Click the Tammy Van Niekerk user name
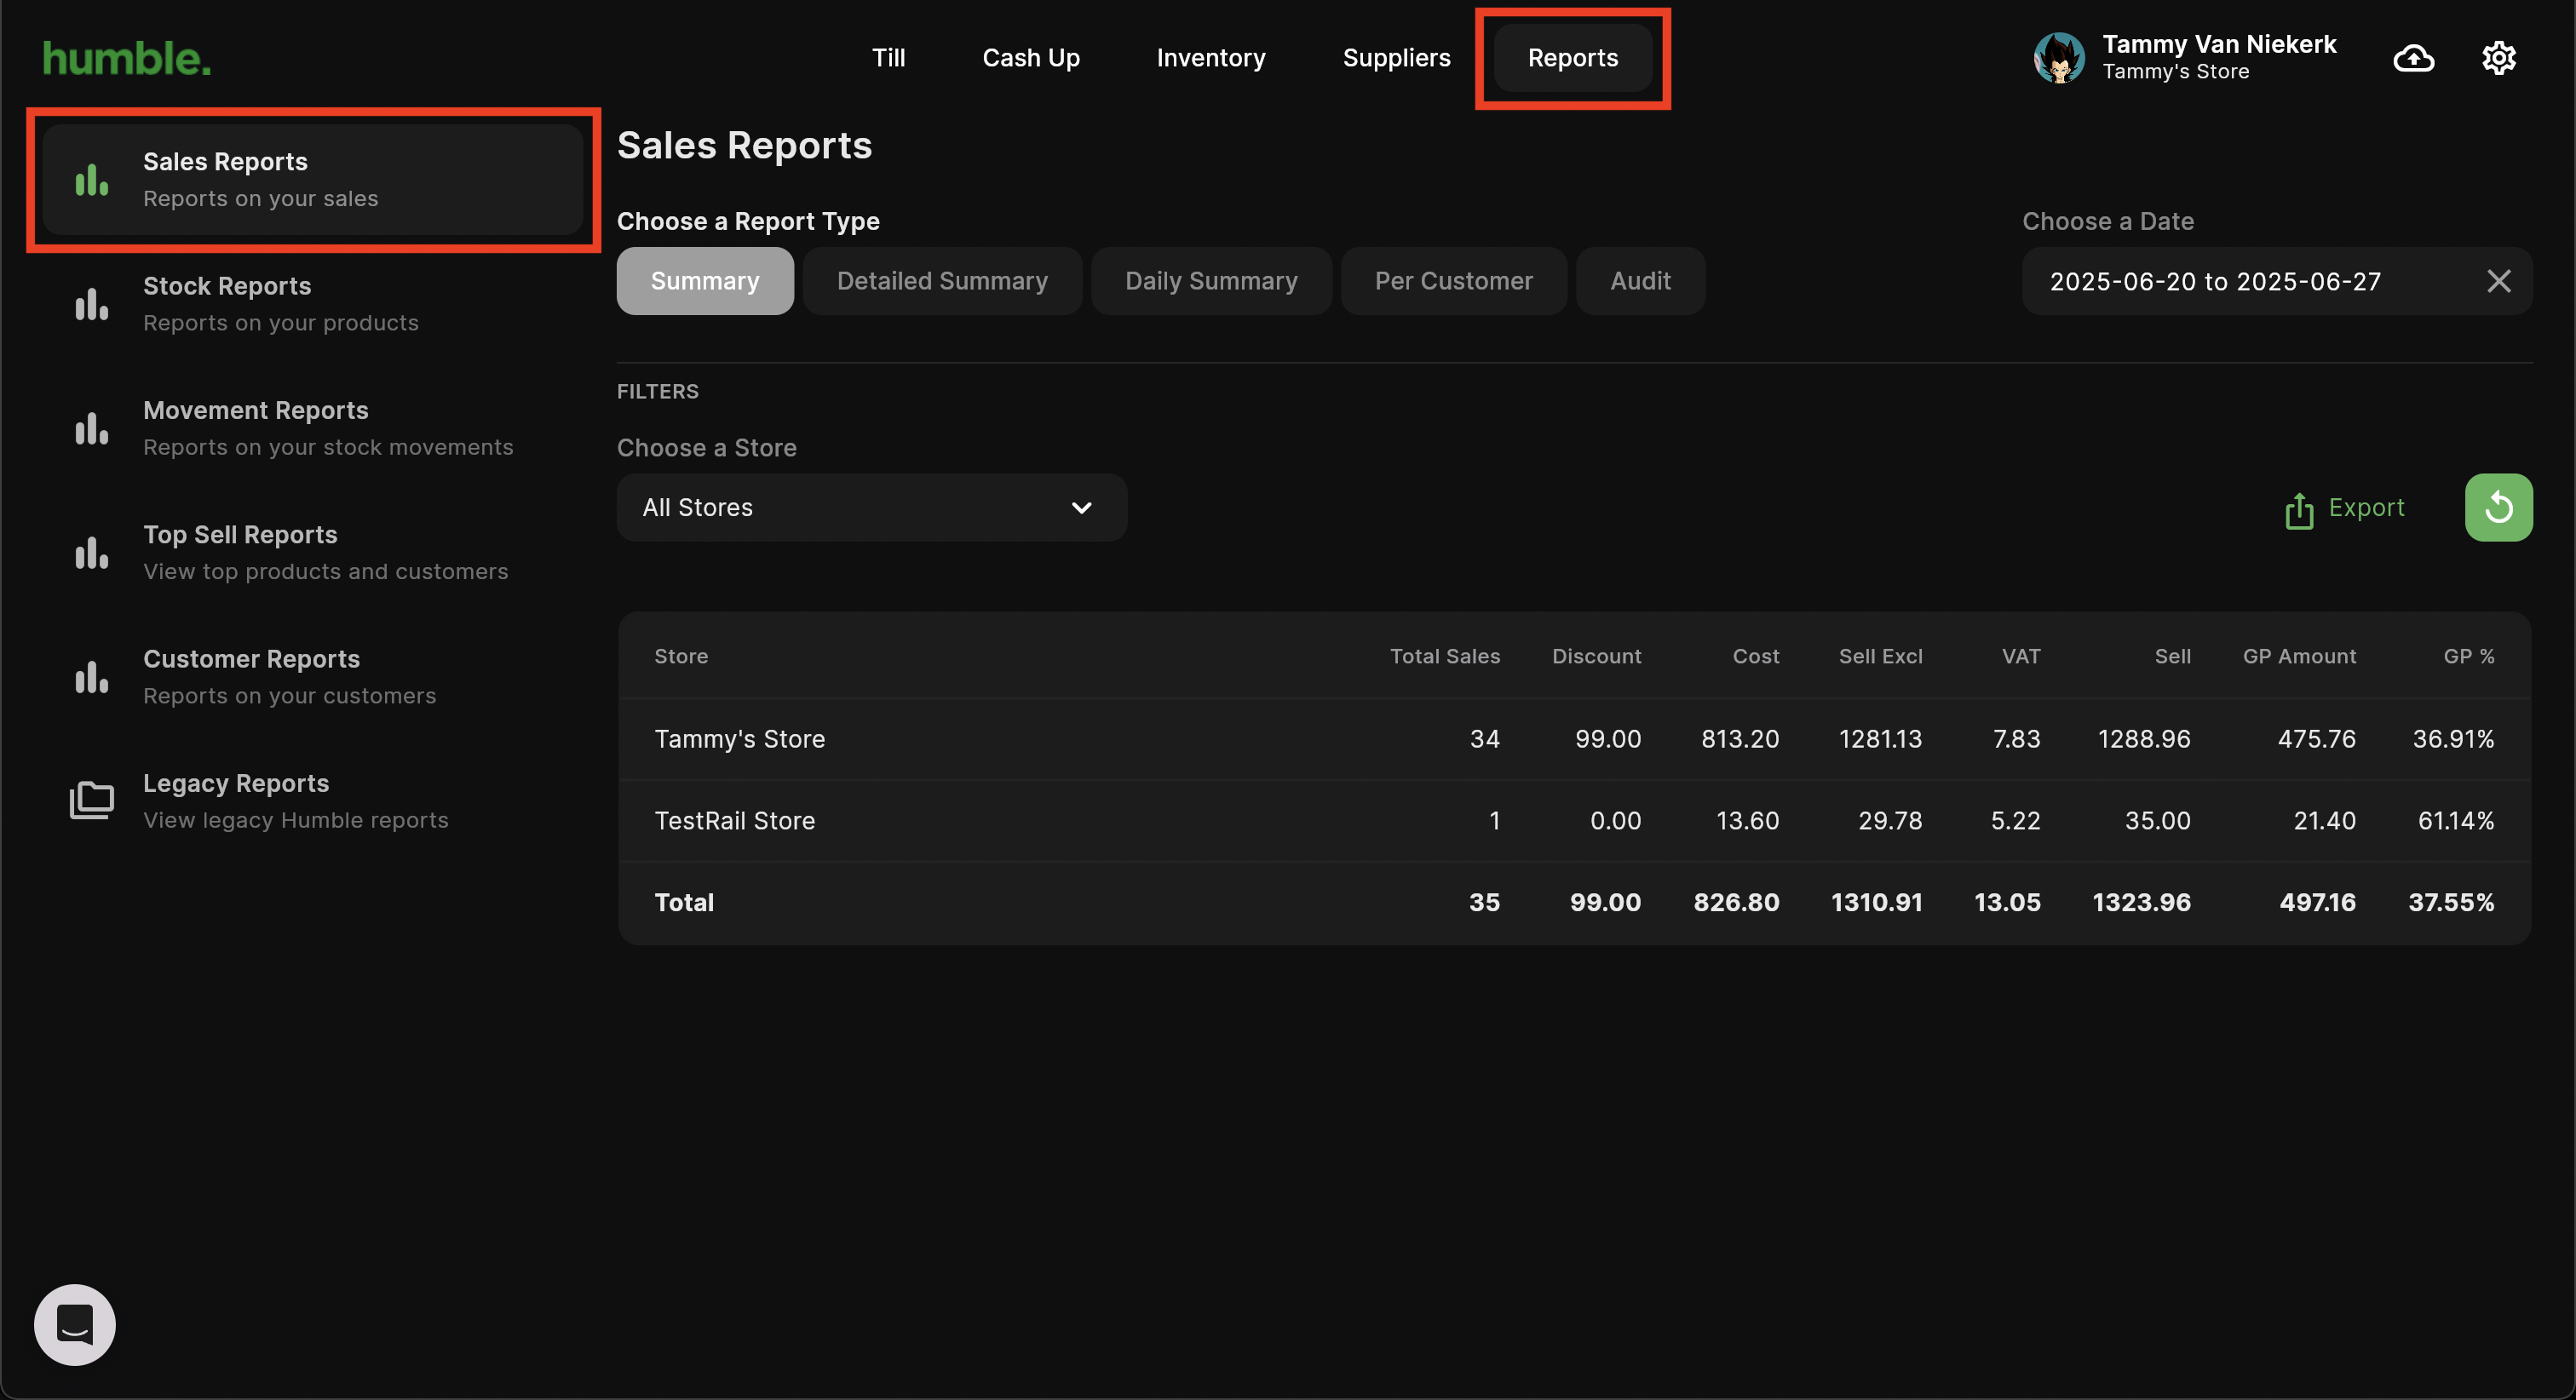 coord(2219,44)
